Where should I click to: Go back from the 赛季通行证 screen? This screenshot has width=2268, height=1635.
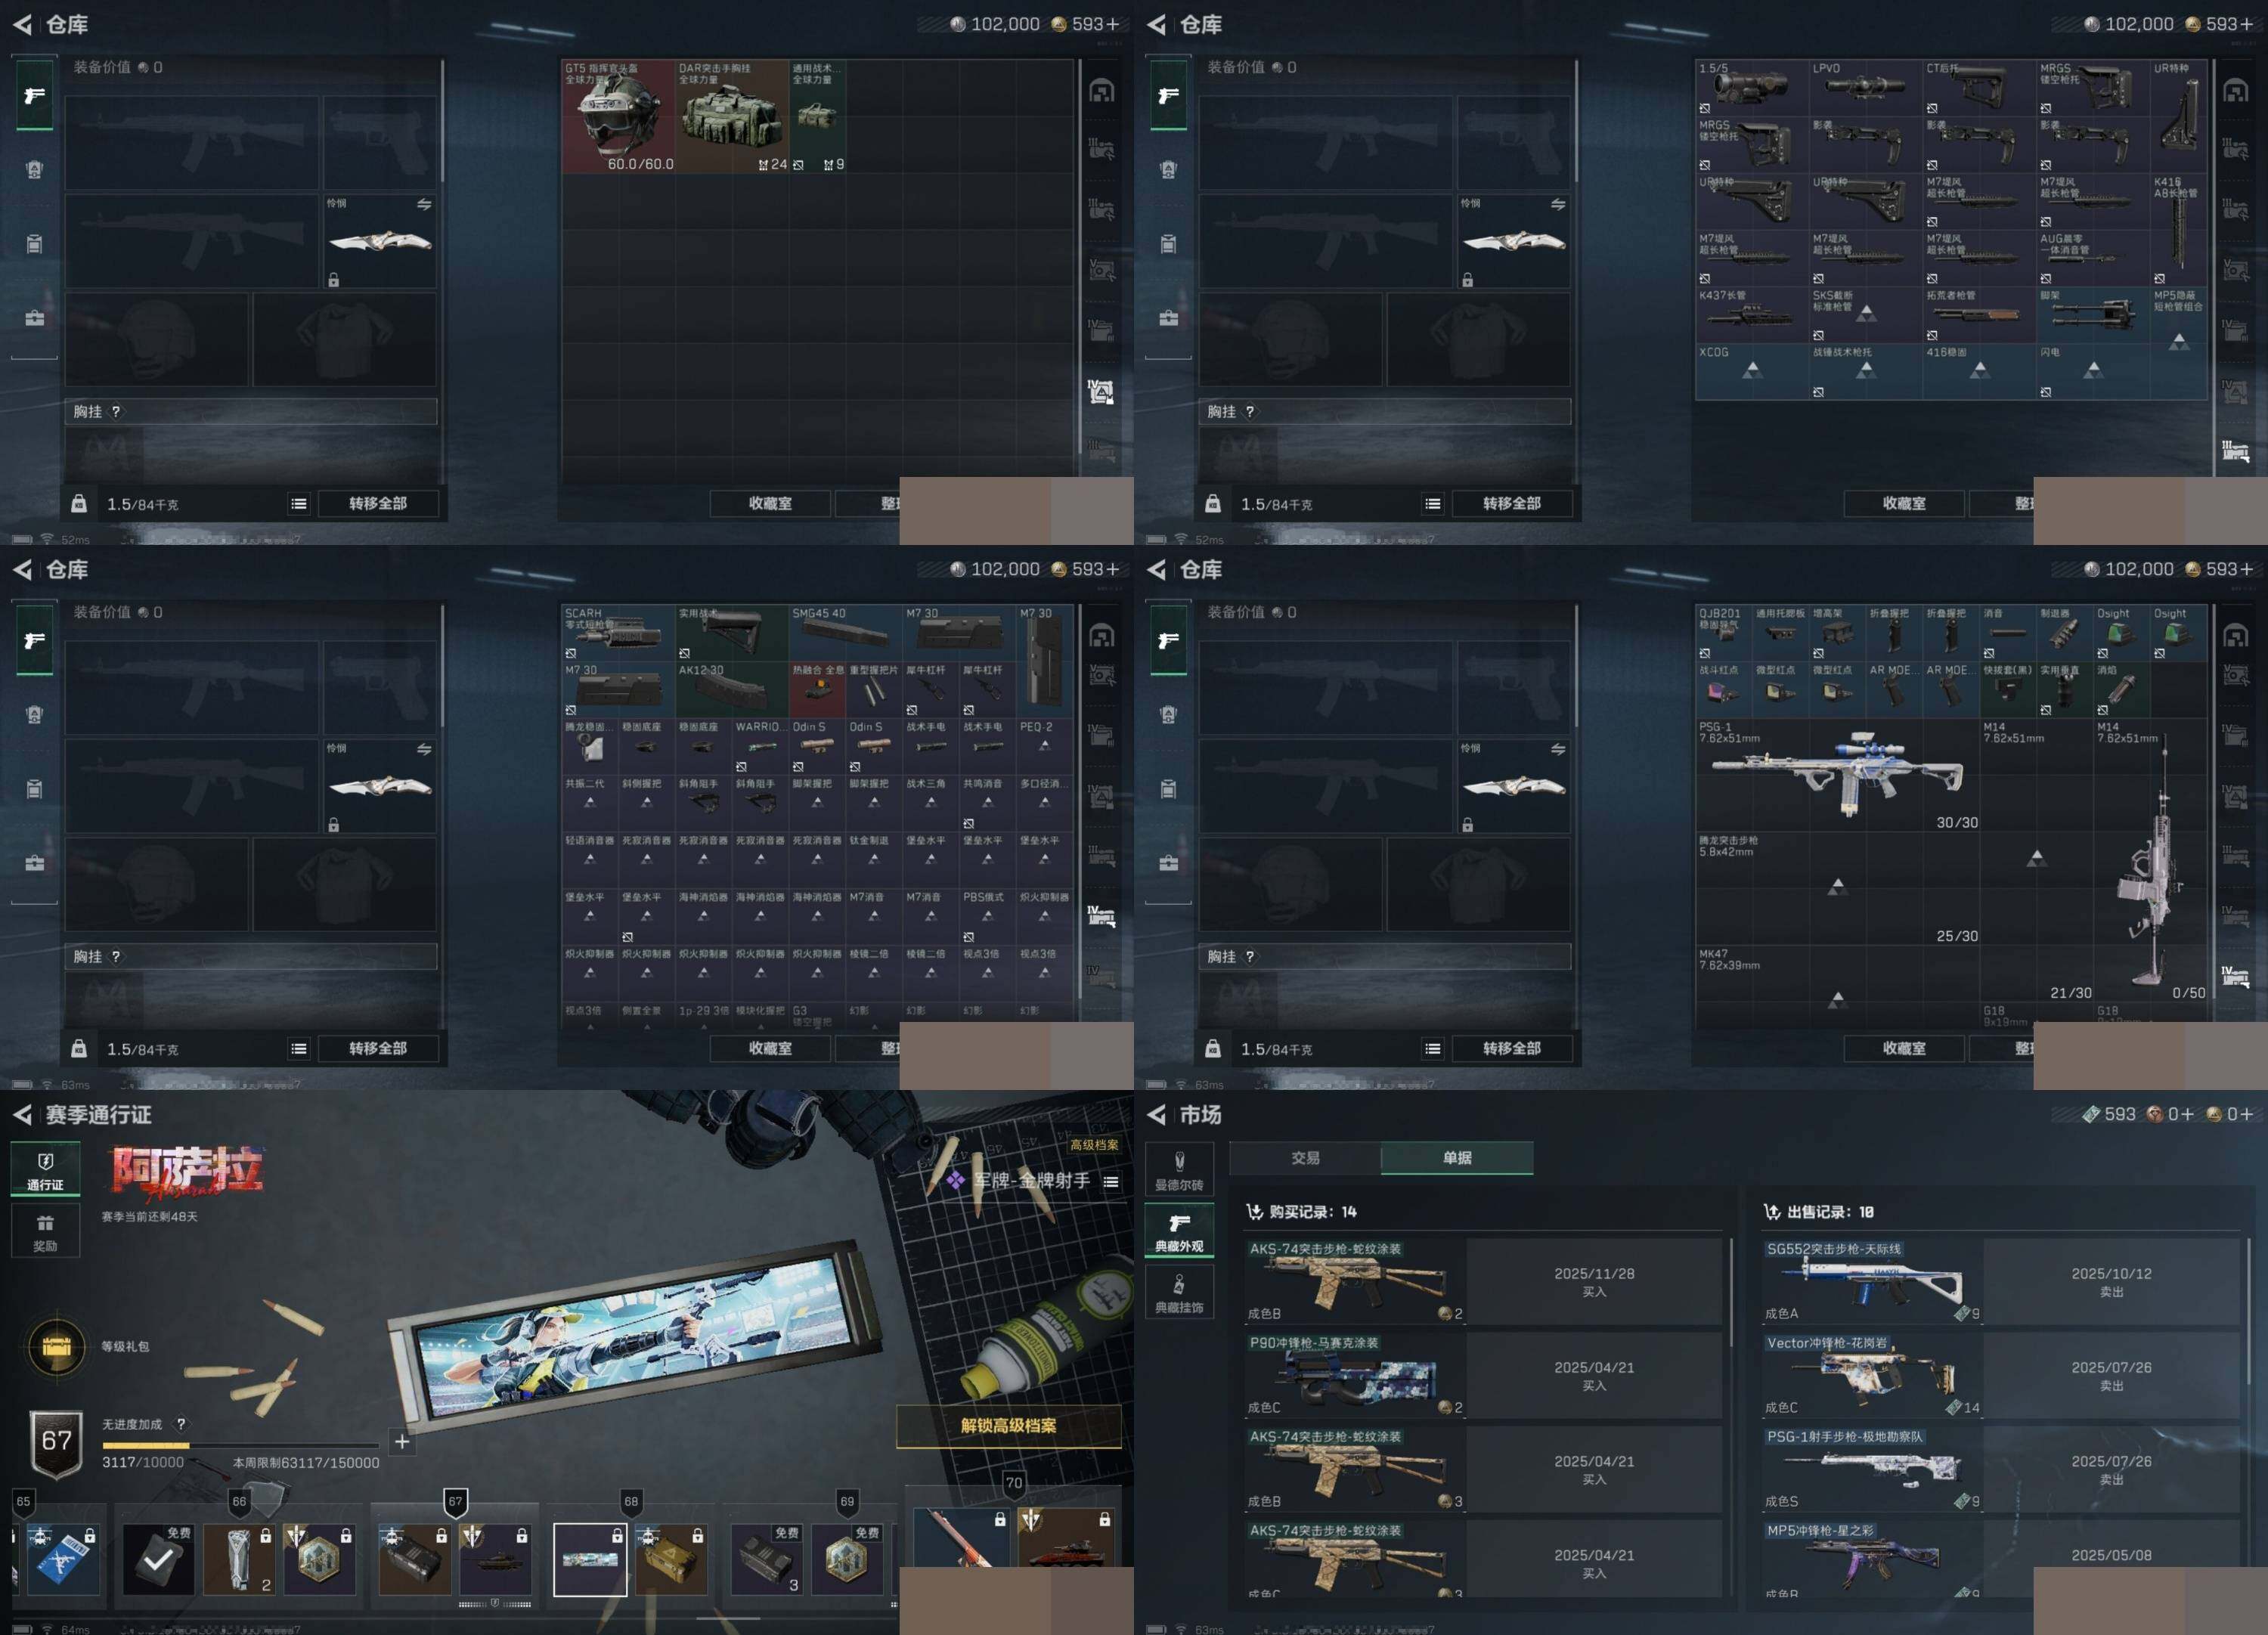[x=22, y=1114]
